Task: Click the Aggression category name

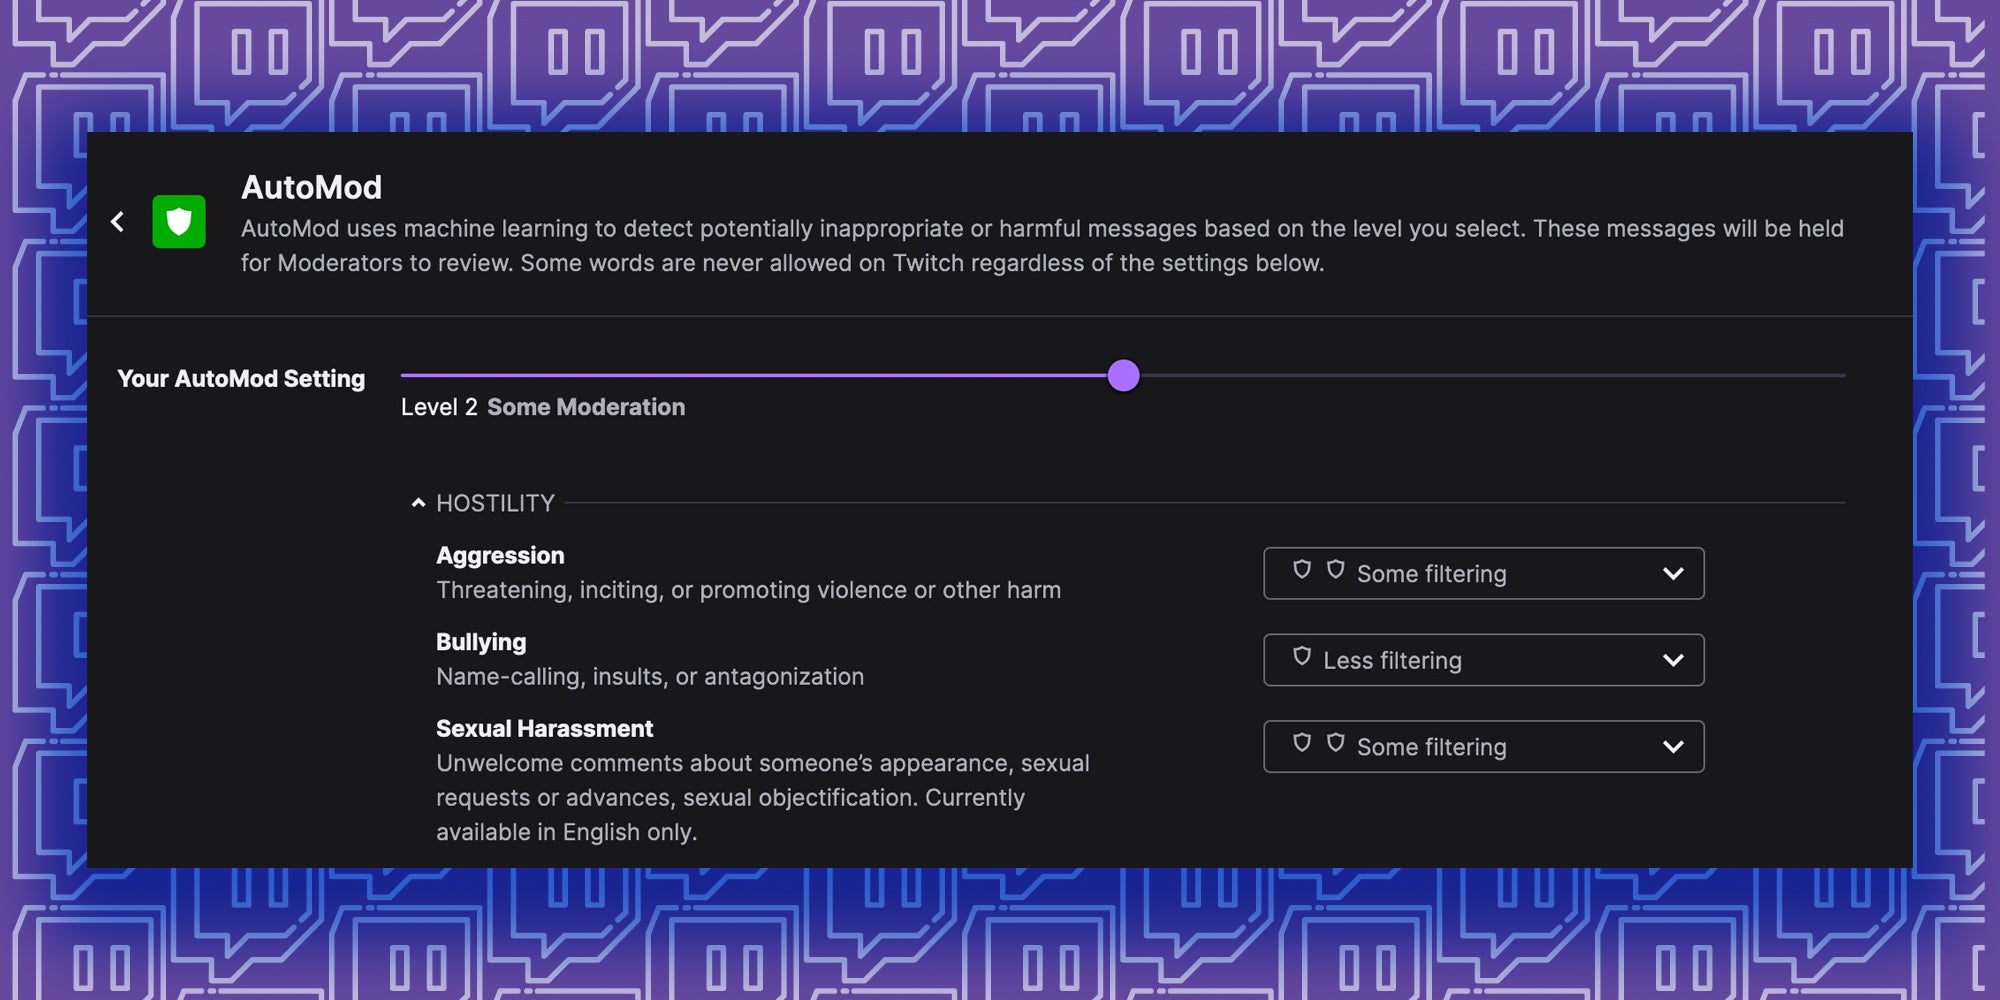Action: (x=500, y=555)
